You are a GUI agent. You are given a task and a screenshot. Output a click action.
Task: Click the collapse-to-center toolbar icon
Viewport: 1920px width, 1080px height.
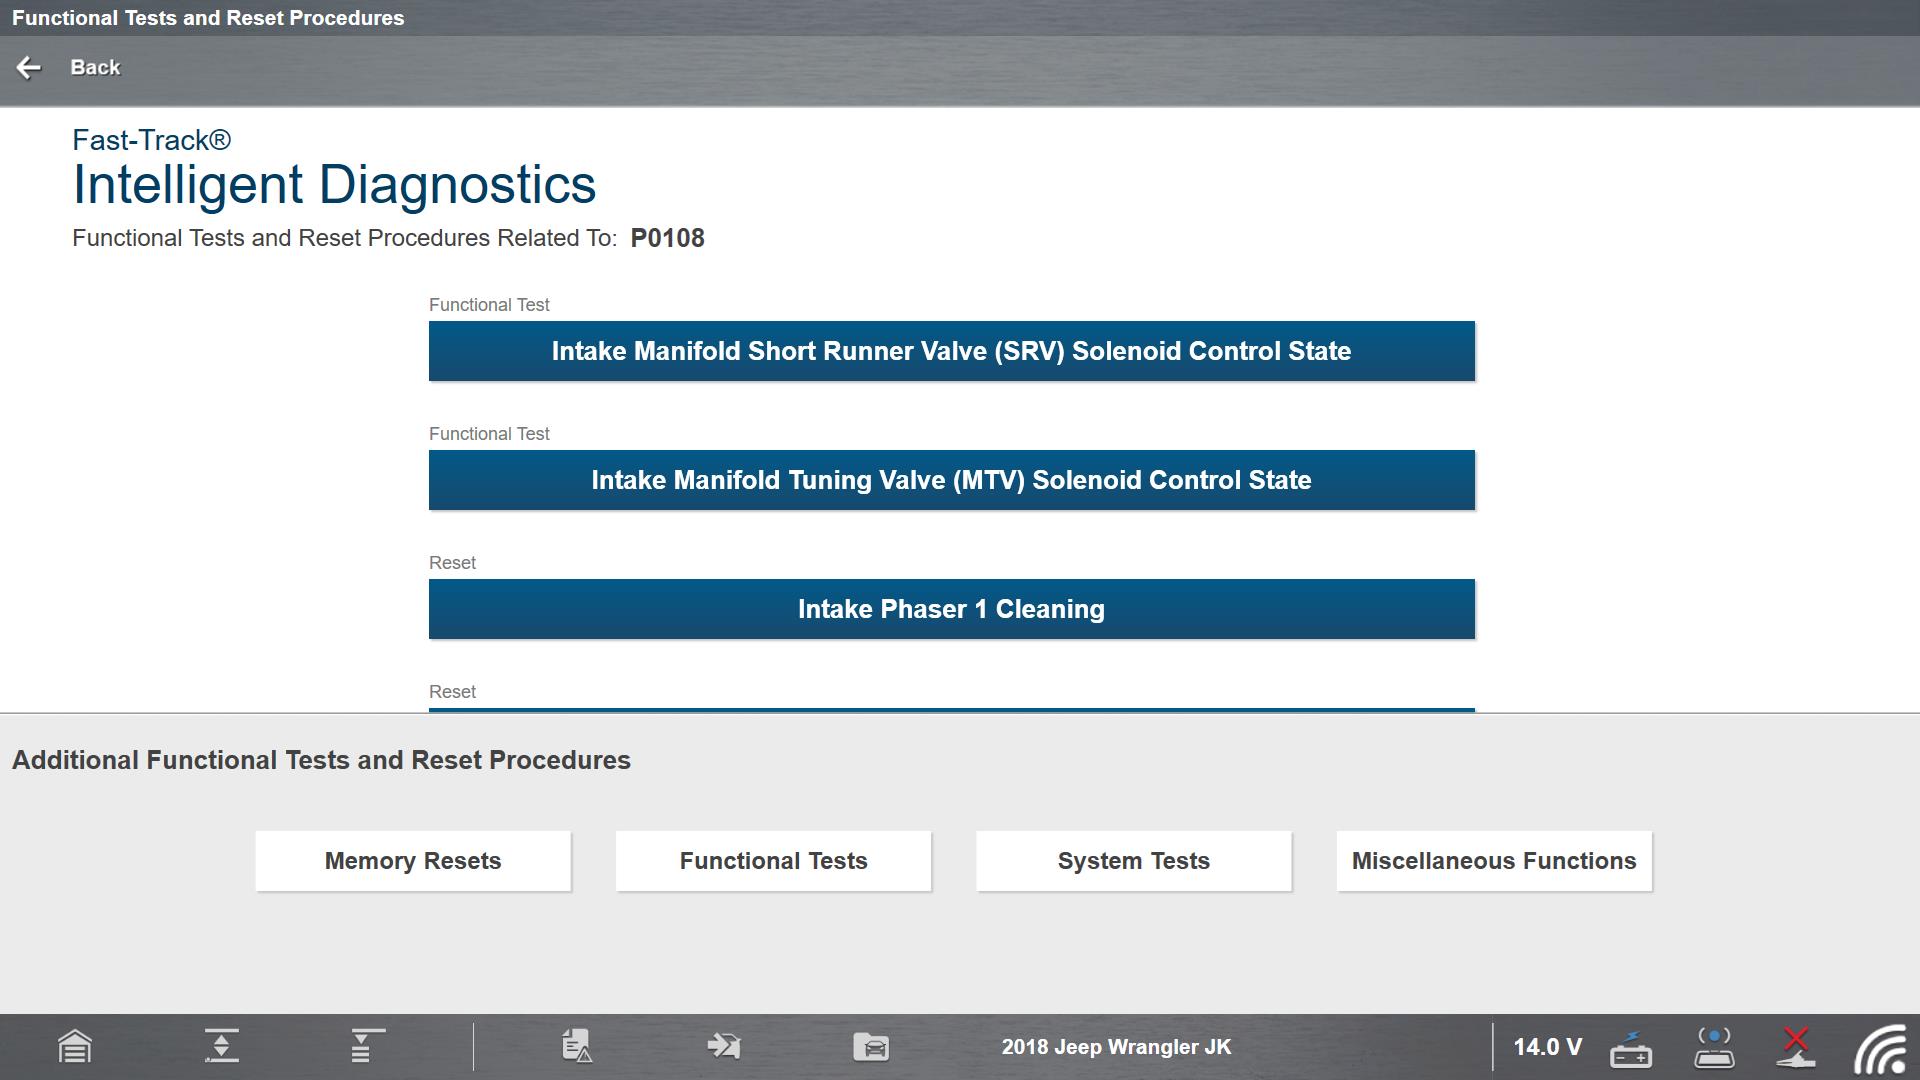(x=221, y=1046)
